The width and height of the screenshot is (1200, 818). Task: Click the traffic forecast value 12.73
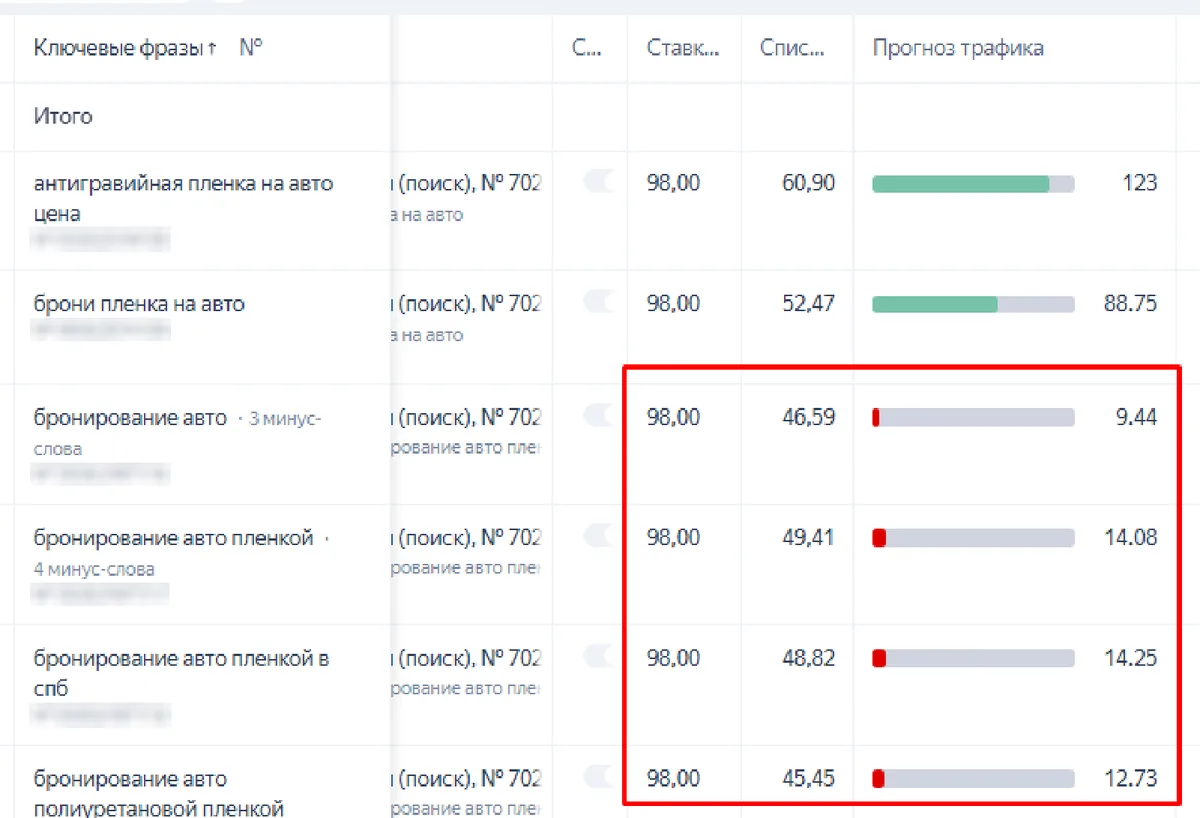[1130, 778]
